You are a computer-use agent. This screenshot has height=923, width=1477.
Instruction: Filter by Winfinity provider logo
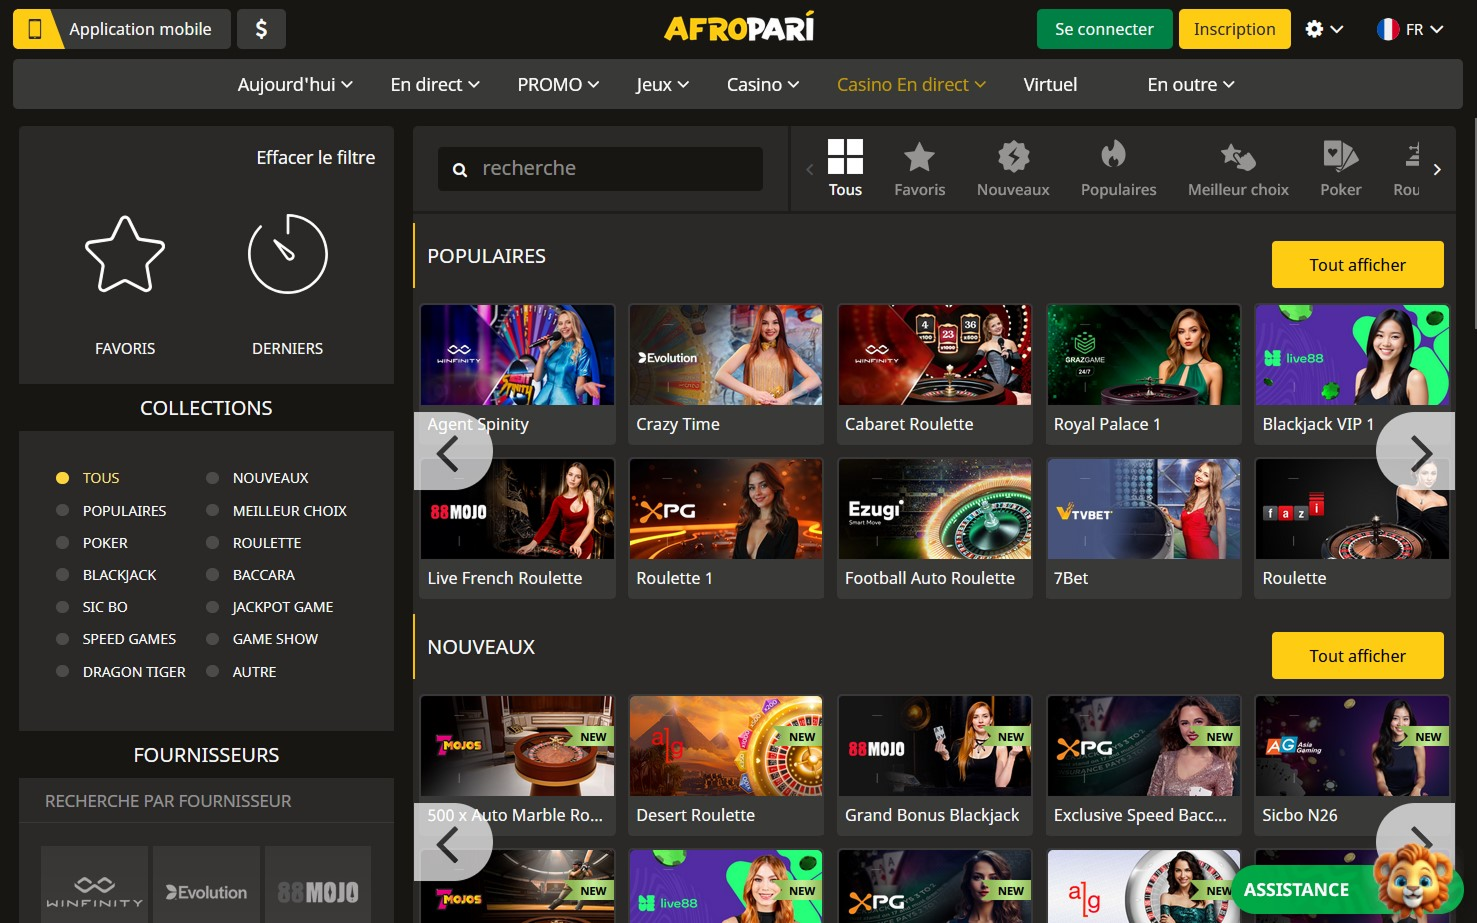click(95, 890)
